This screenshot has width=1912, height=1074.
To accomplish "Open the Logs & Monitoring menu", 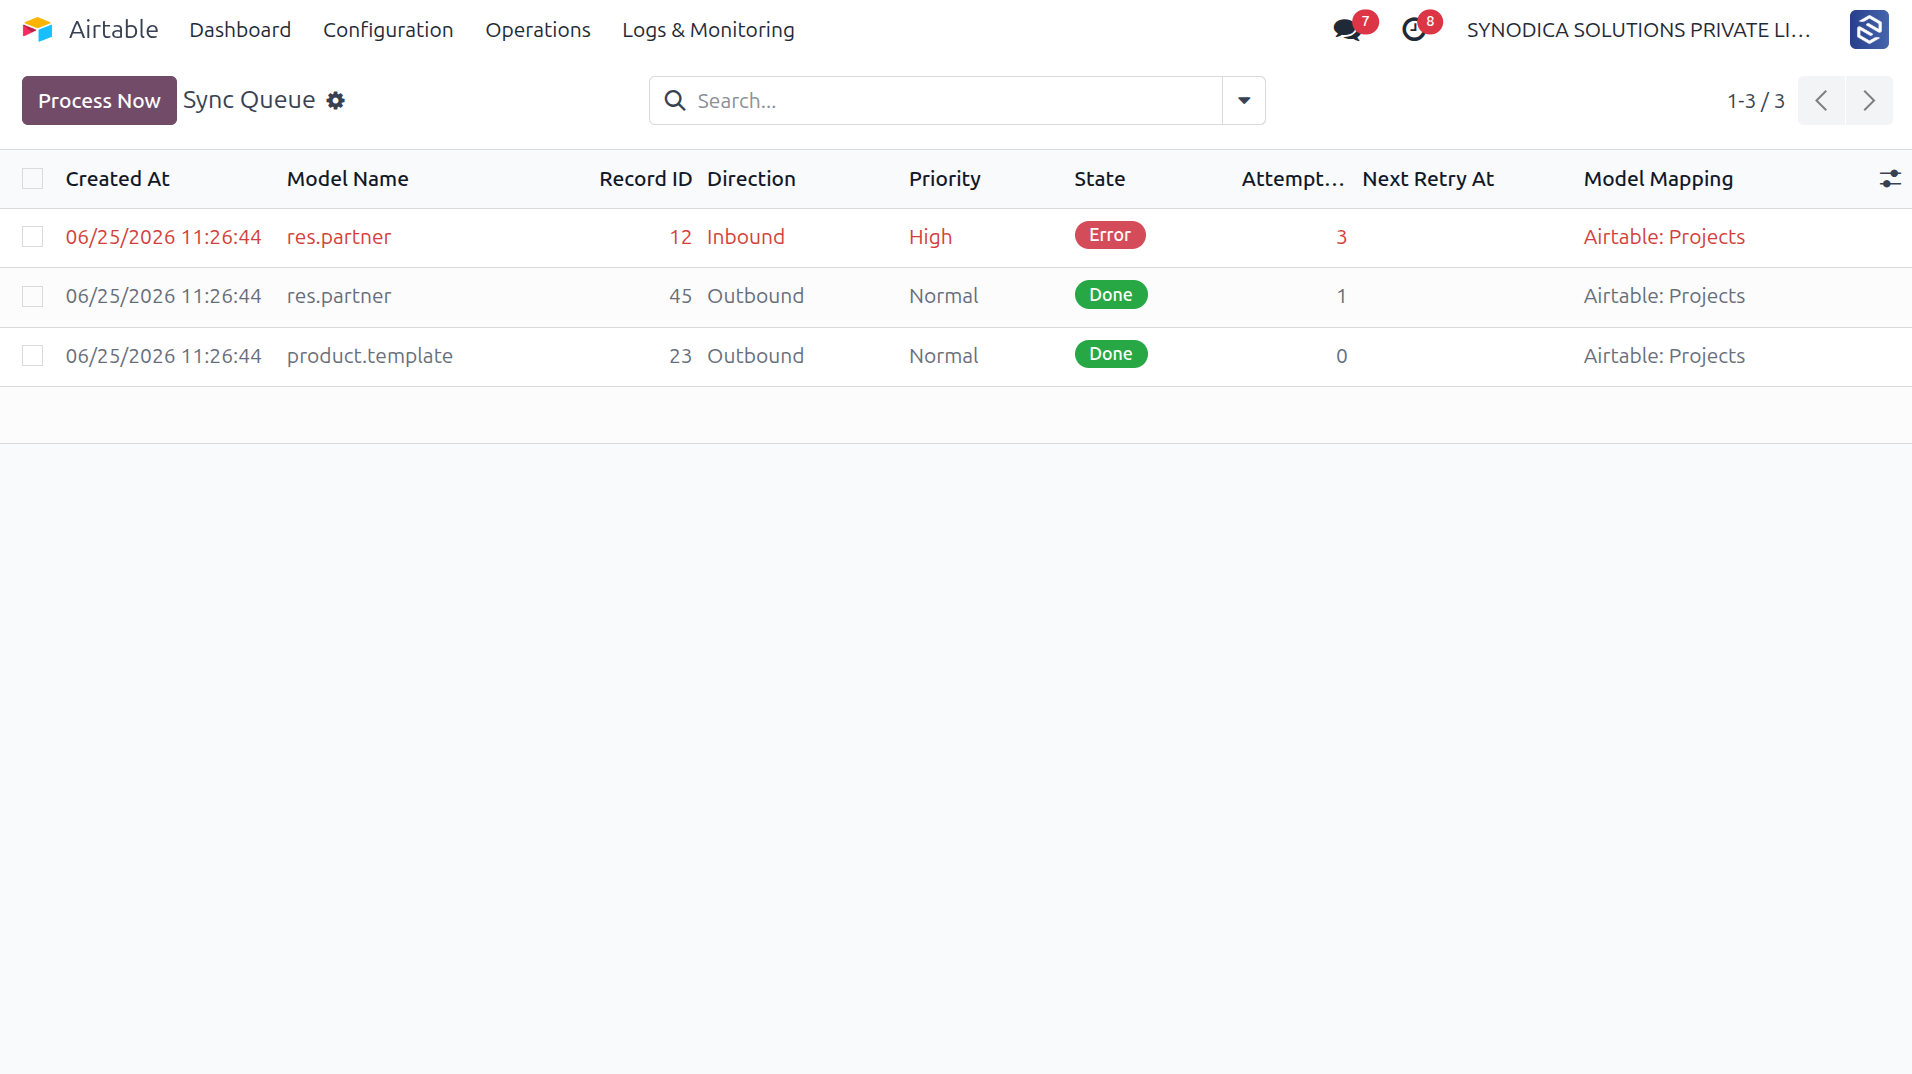I will (708, 30).
